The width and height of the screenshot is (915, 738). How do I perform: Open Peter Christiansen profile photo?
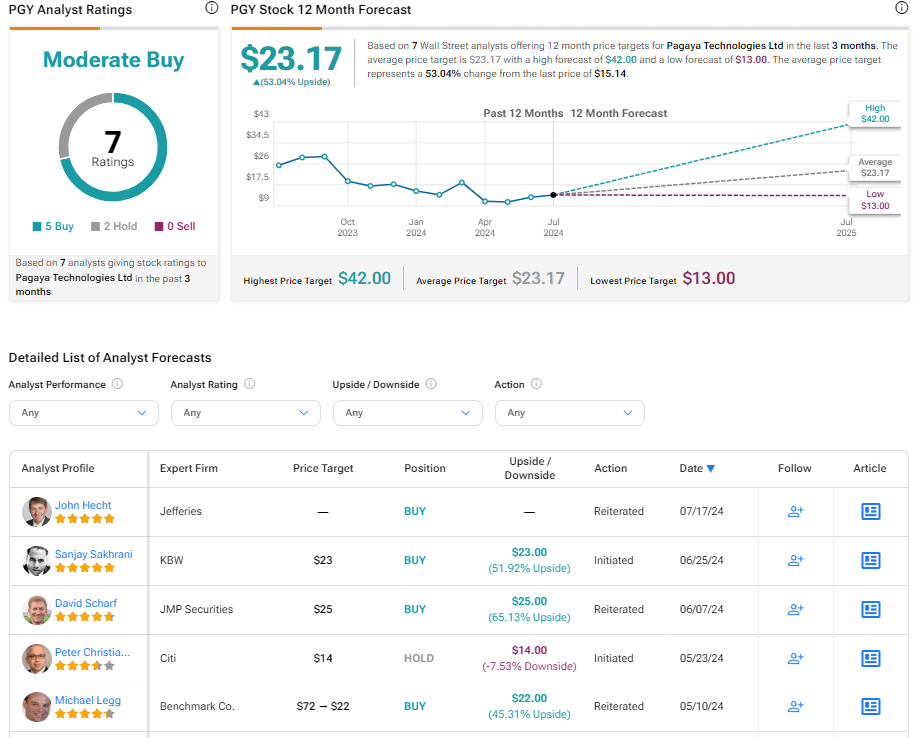tap(37, 659)
